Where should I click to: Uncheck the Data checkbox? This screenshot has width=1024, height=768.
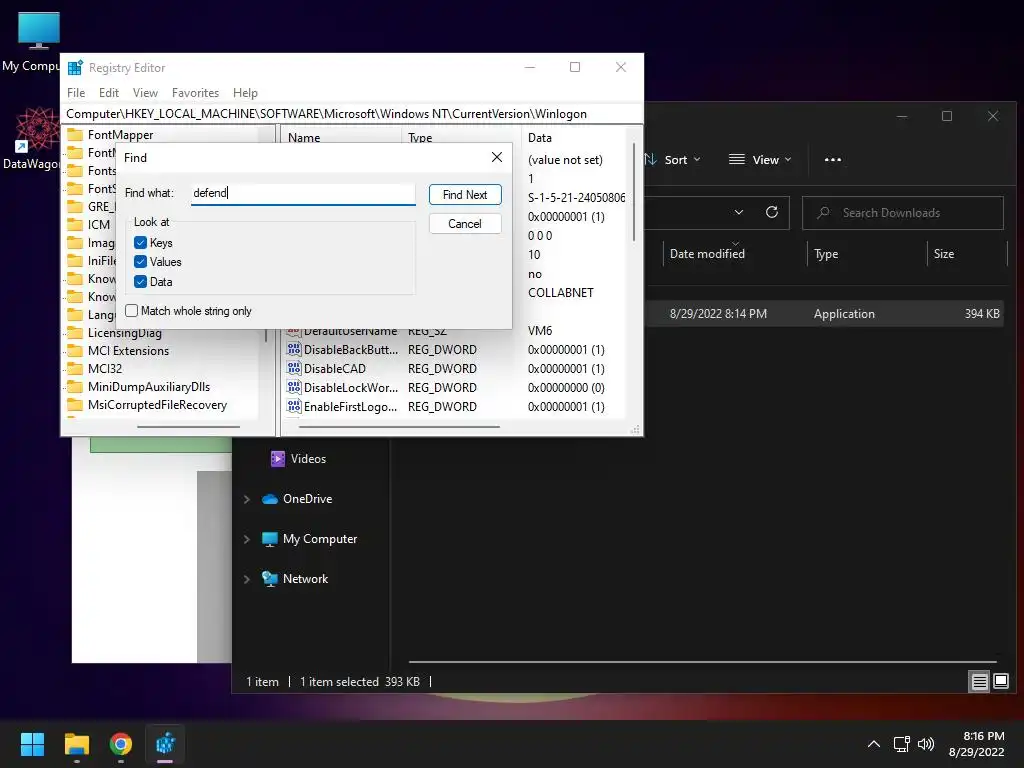pyautogui.click(x=140, y=281)
